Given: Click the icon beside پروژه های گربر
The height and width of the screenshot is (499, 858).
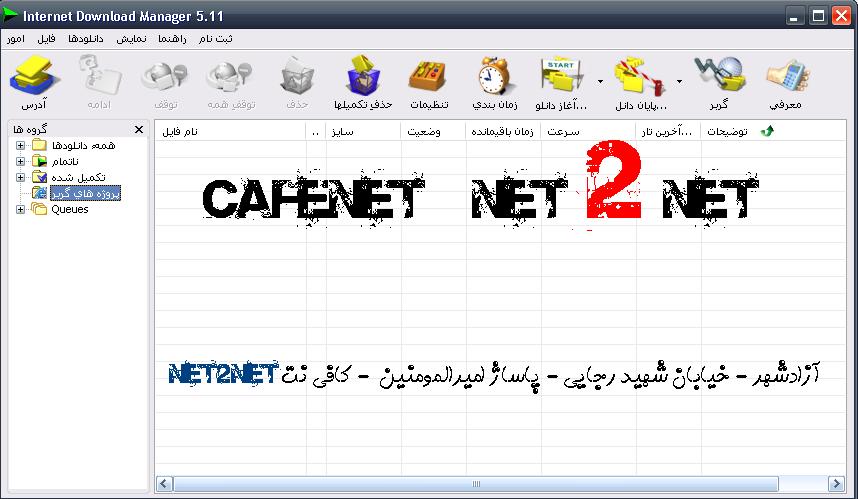Looking at the screenshot, I should (39, 193).
